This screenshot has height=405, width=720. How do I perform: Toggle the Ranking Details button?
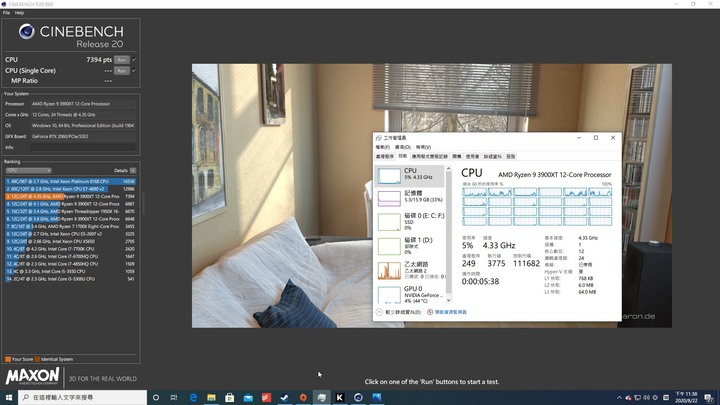[133, 170]
